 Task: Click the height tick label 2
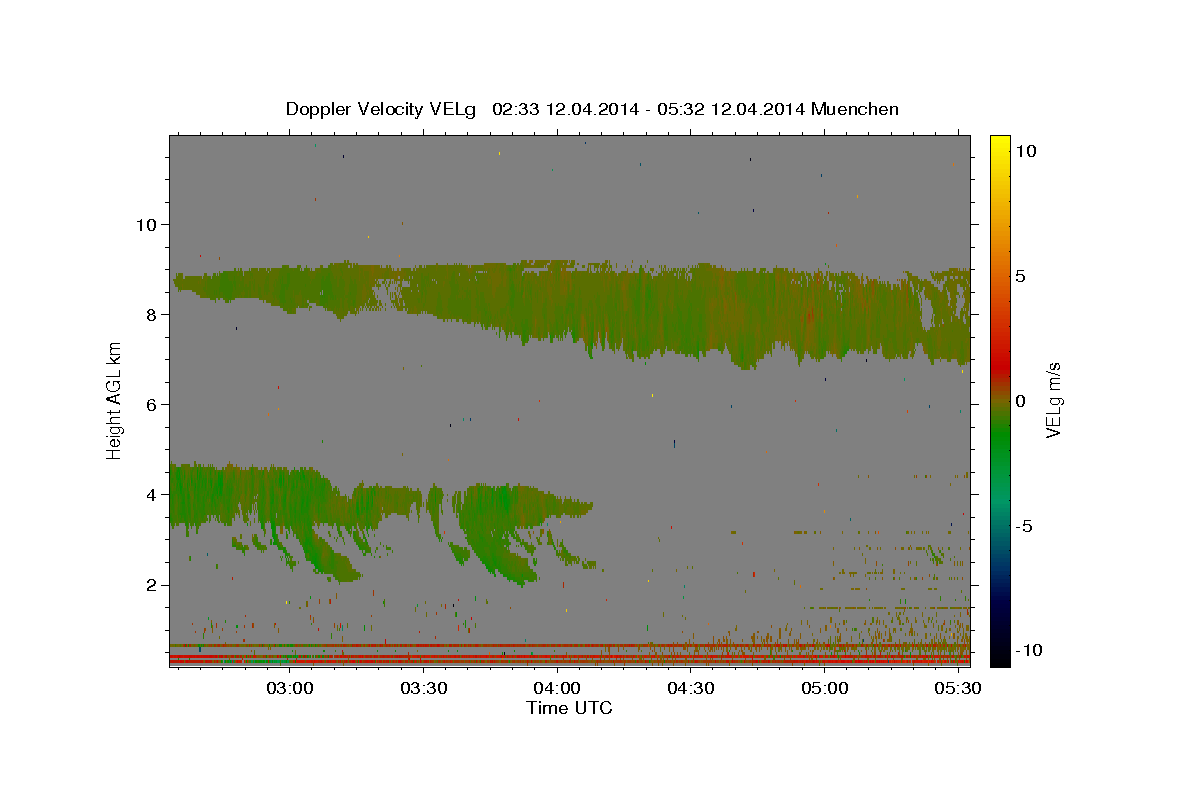(x=150, y=585)
